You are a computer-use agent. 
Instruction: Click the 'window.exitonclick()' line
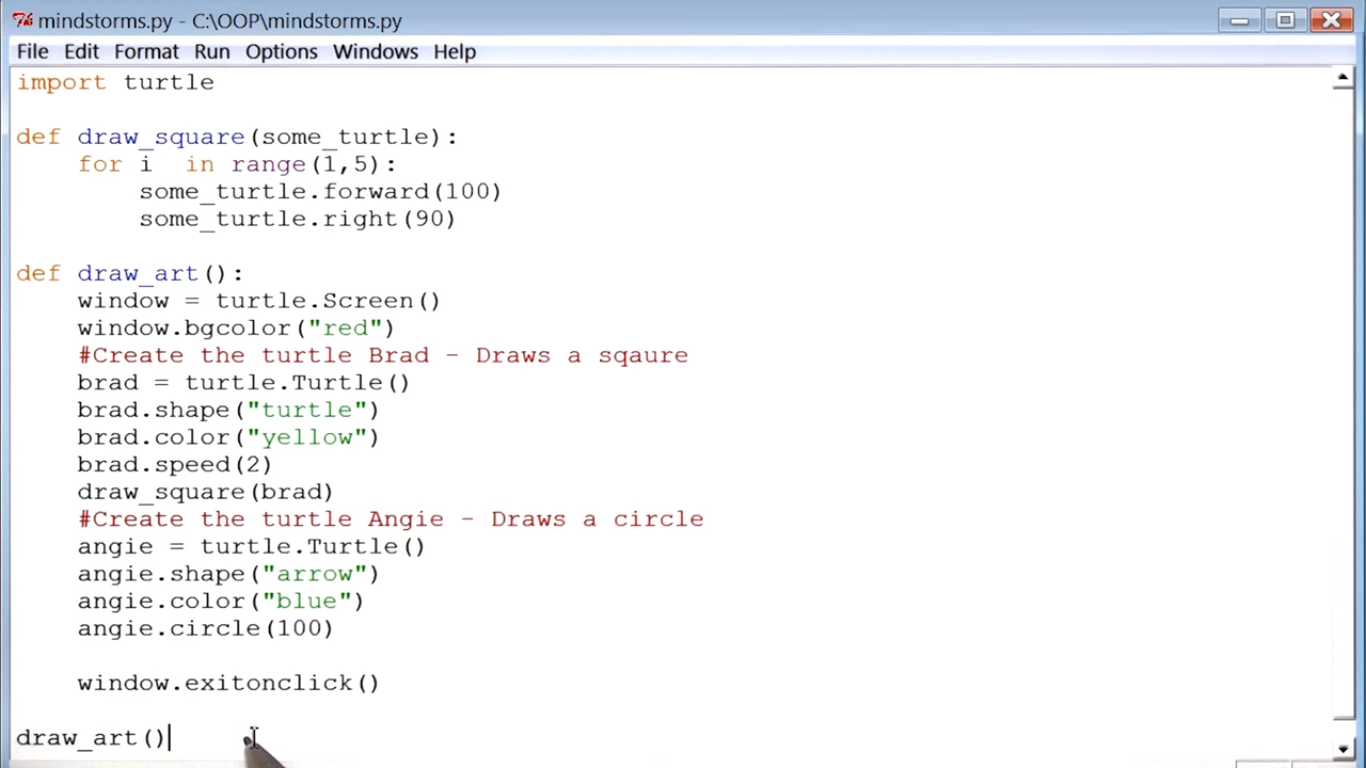(228, 683)
